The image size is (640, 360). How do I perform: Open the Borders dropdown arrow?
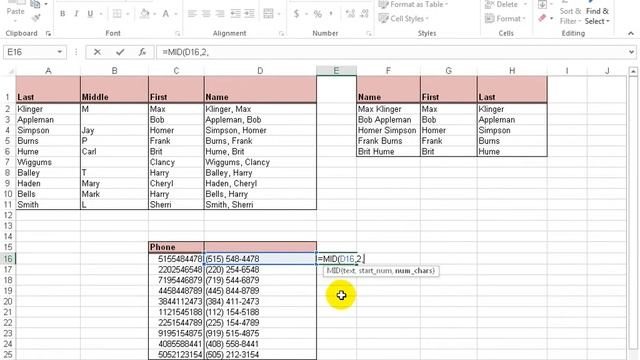coord(127,14)
